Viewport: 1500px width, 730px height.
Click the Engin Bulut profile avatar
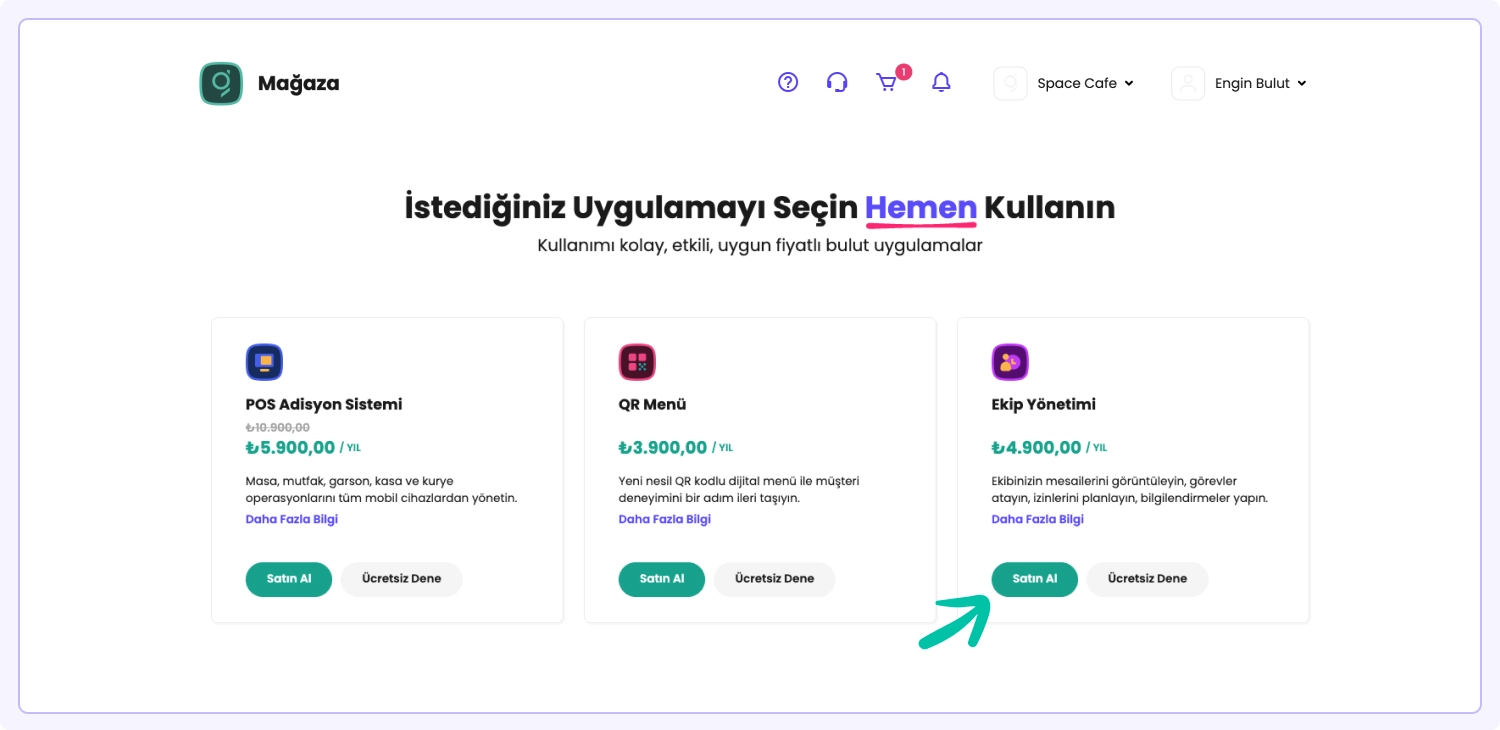pos(1188,84)
